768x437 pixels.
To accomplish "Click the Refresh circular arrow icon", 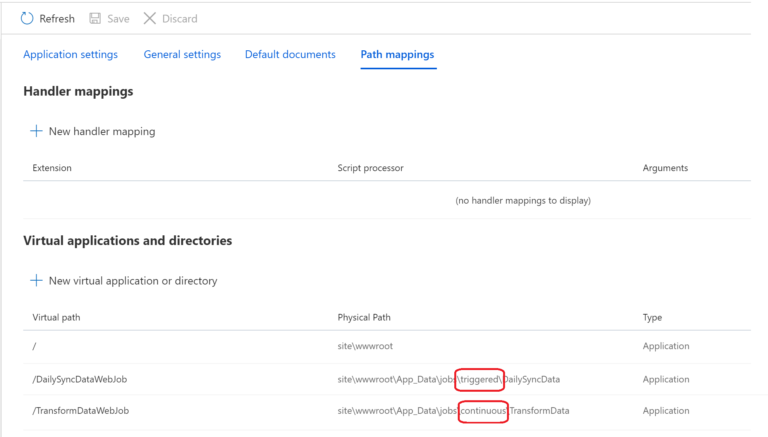I will 27,18.
